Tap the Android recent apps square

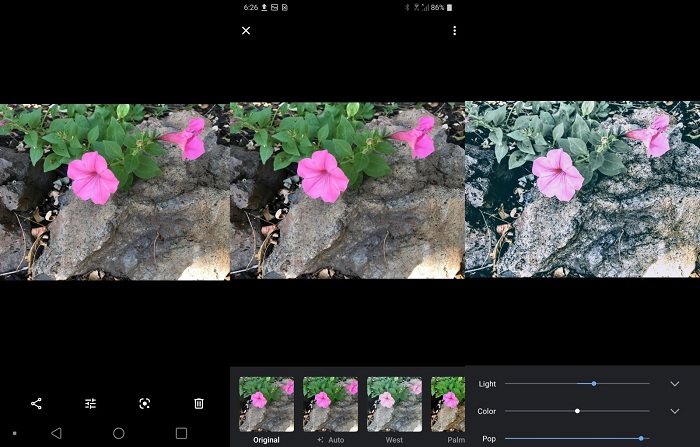[181, 433]
